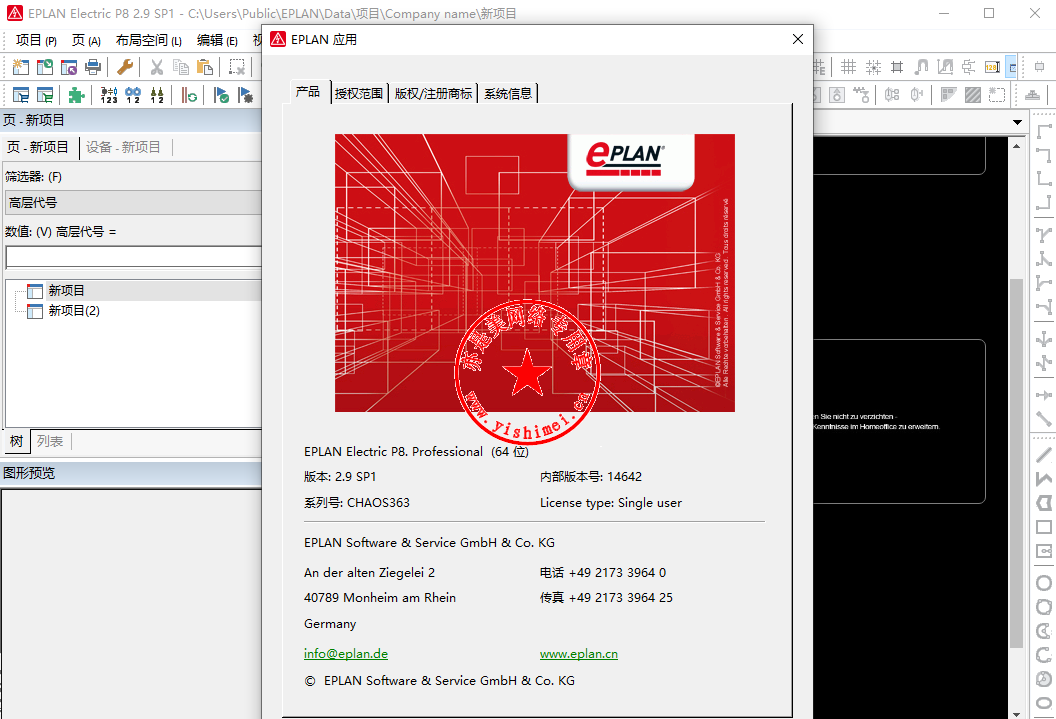Open the 项目 (P) menu

36,40
